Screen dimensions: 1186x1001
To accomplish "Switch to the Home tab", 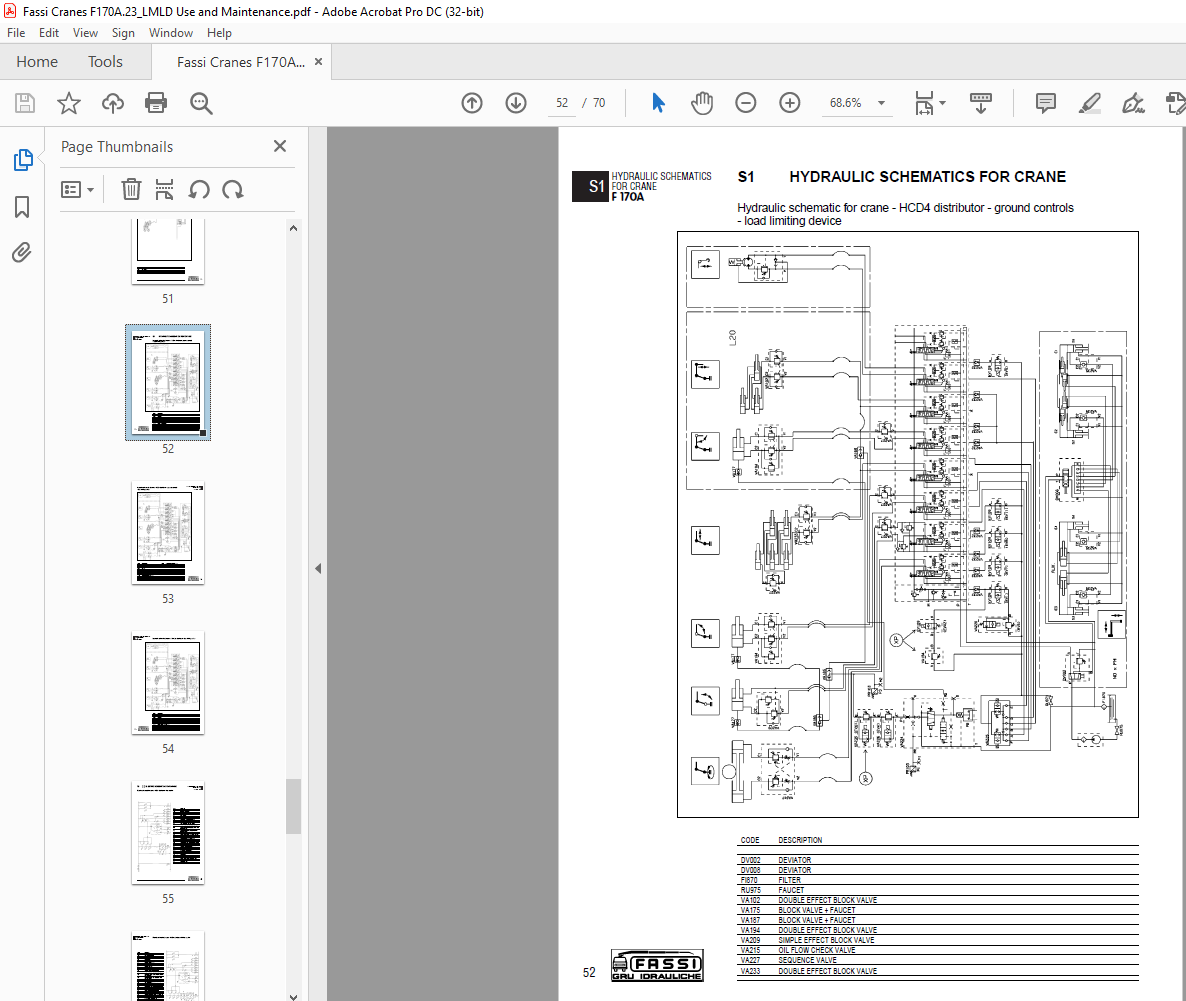I will click(37, 62).
